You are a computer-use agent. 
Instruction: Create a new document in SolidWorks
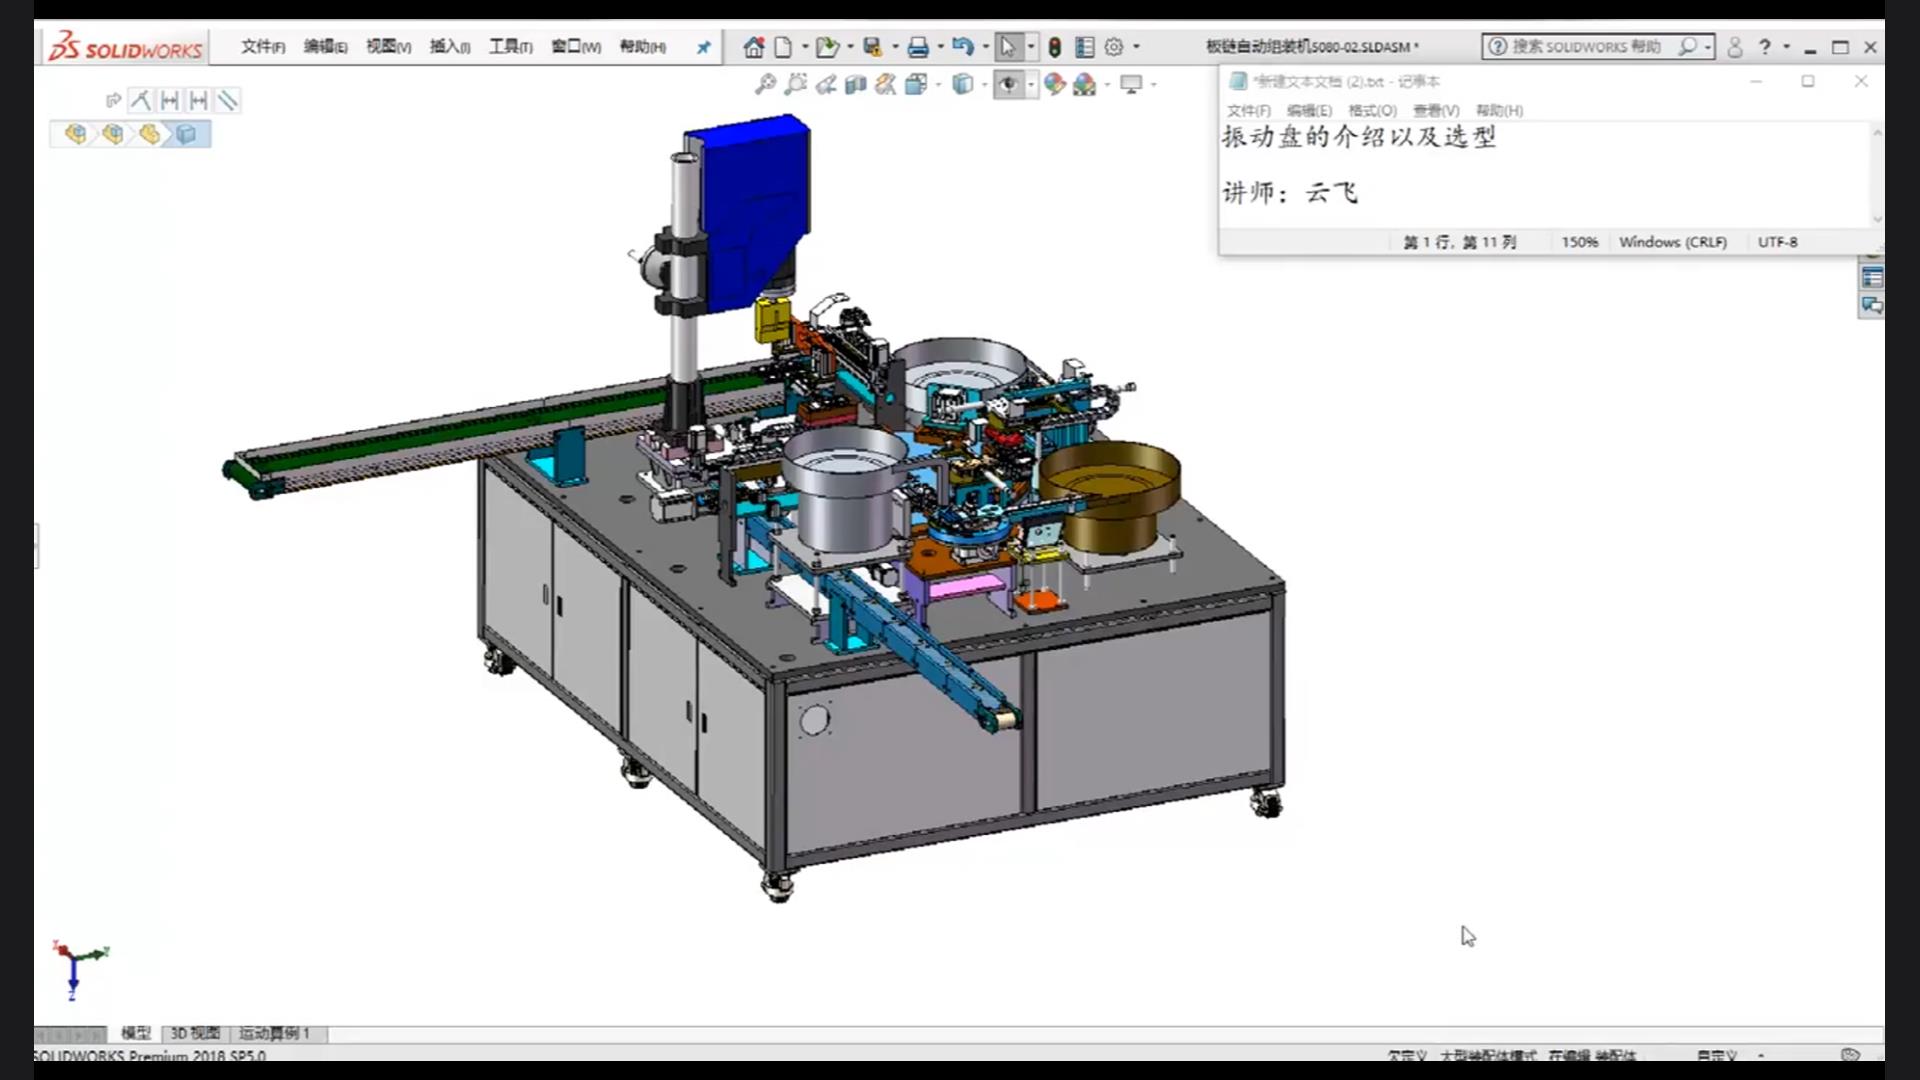pos(783,47)
